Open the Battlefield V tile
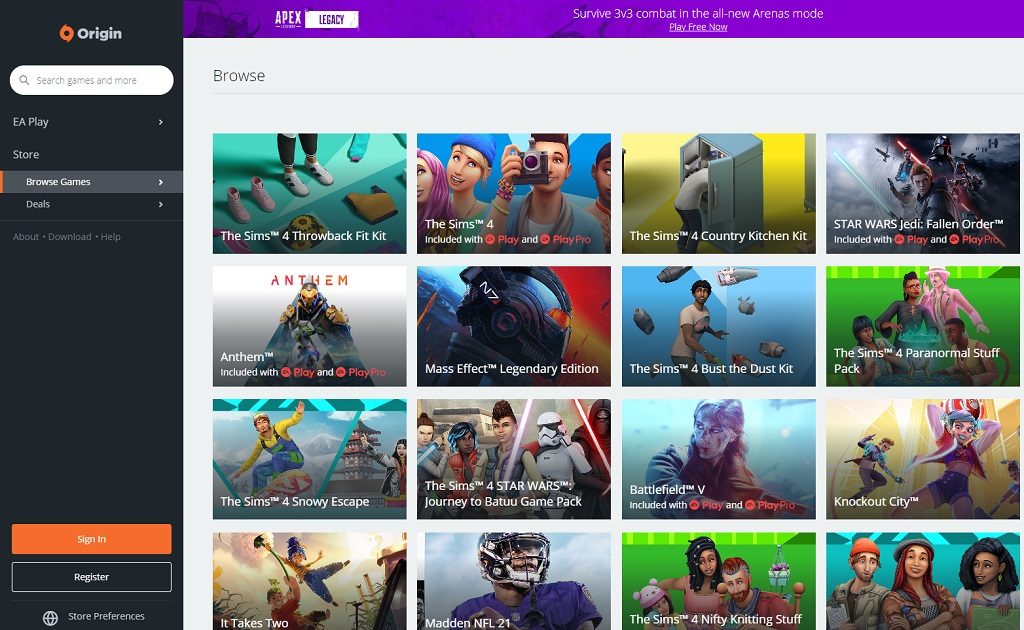Image resolution: width=1024 pixels, height=630 pixels. [718, 459]
